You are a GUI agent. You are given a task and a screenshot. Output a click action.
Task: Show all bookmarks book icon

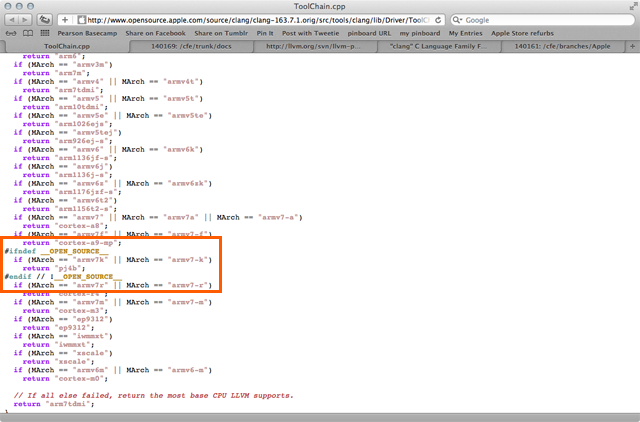[x=26, y=33]
